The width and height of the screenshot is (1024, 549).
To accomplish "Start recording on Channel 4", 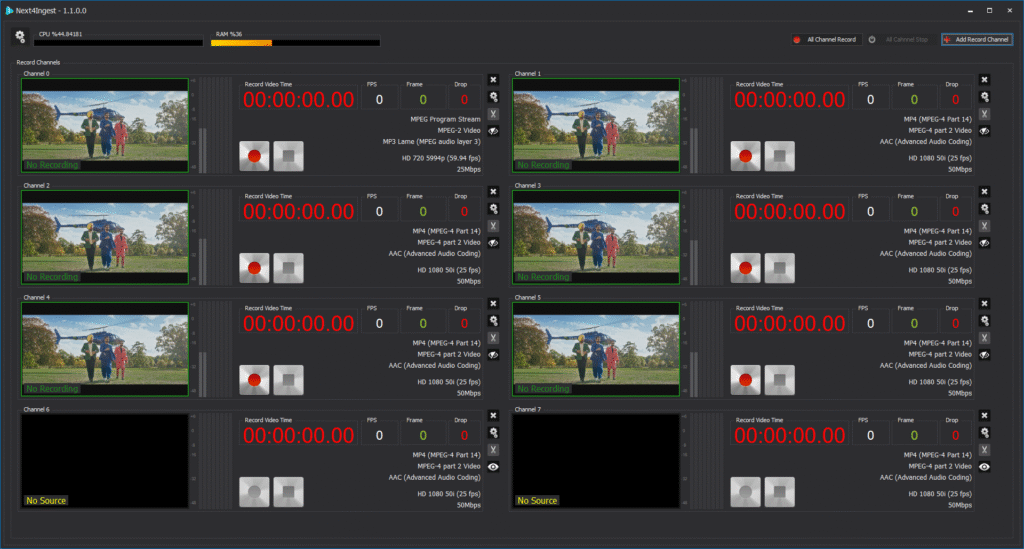I will pos(255,380).
